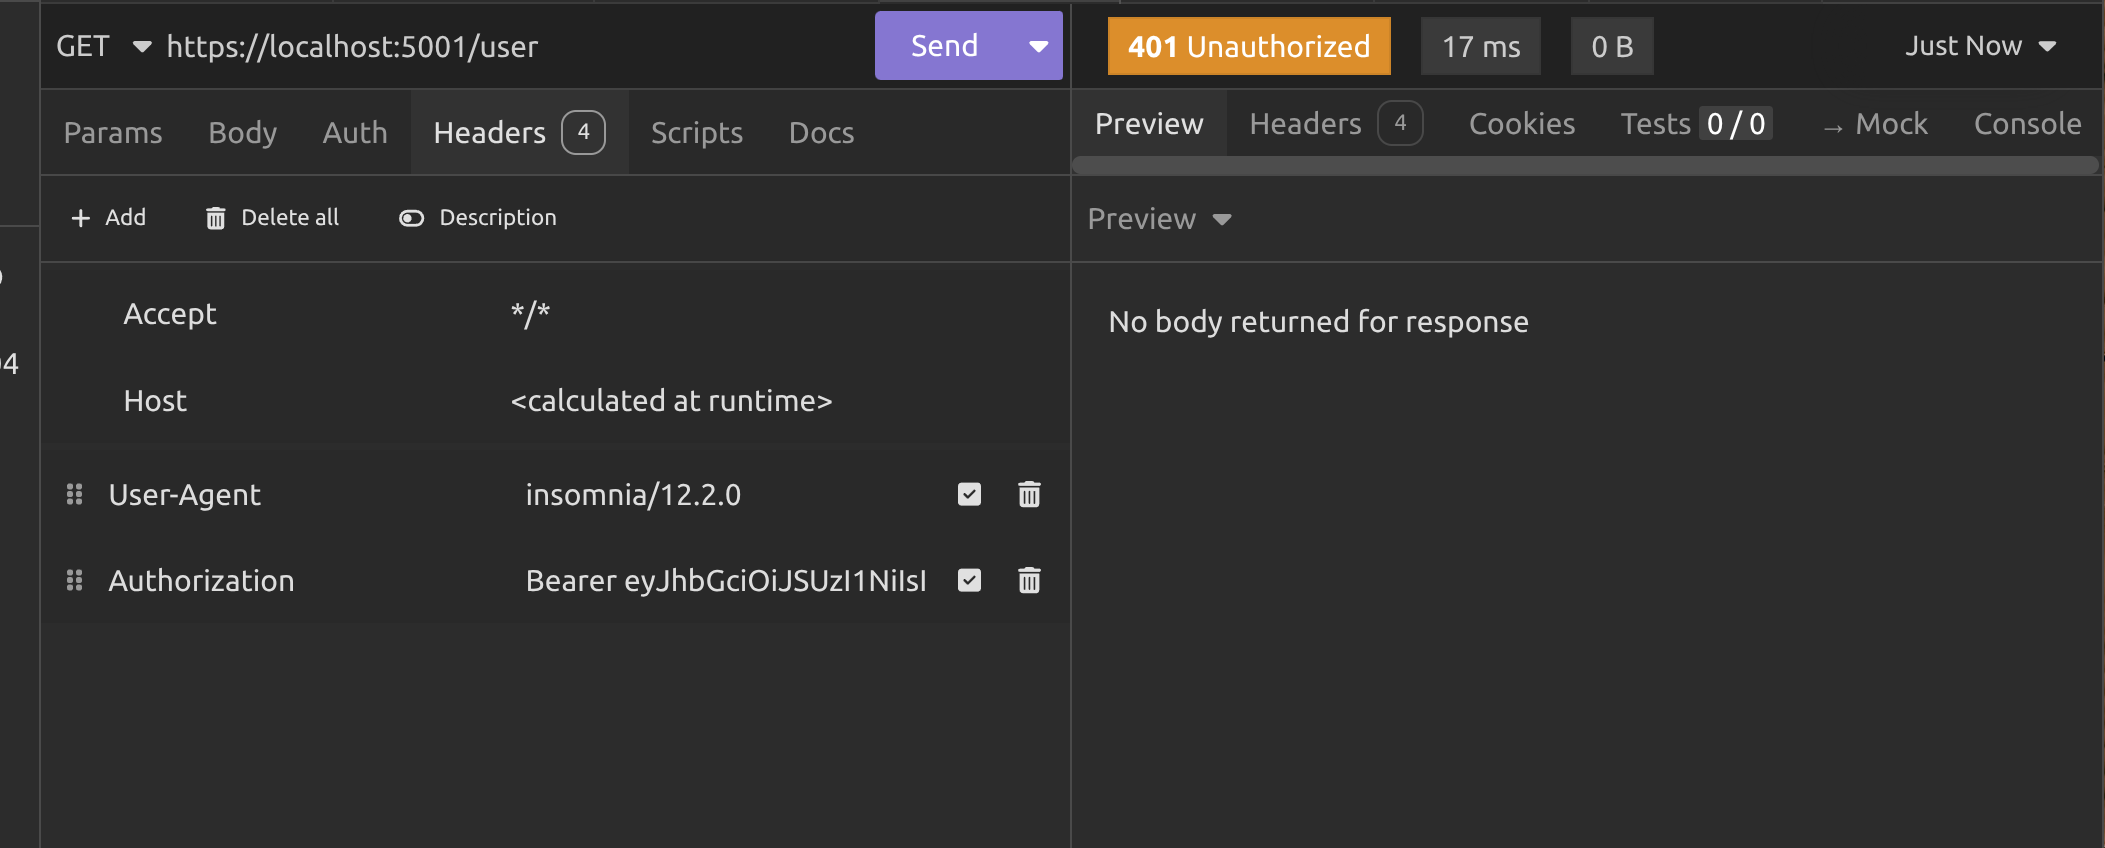Switch to the Body tab

click(x=242, y=133)
